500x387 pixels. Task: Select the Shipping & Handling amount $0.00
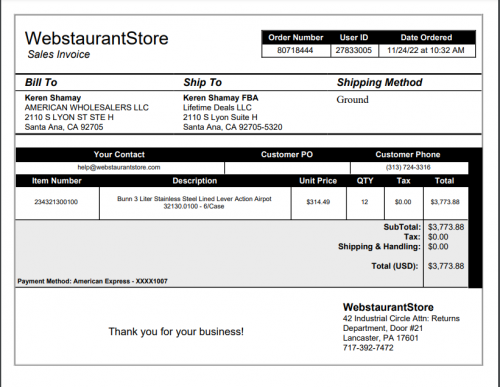coord(438,247)
